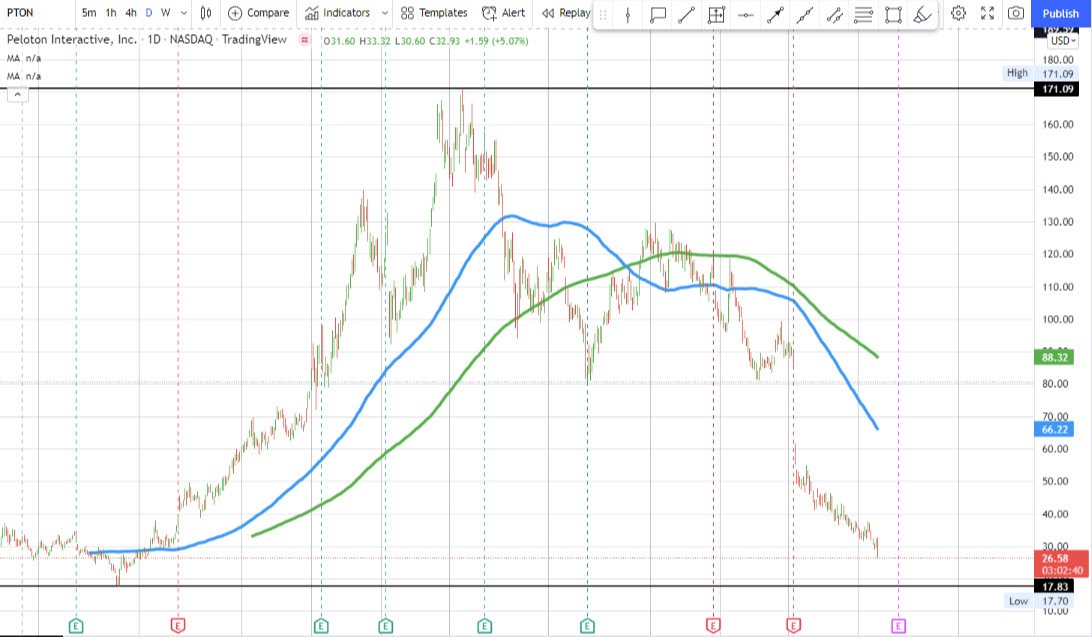The height and width of the screenshot is (637, 1092).
Task: Create an Alert
Action: (x=504, y=13)
